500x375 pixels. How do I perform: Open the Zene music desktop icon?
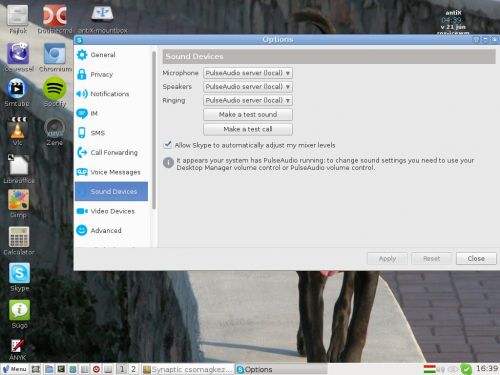pos(54,128)
